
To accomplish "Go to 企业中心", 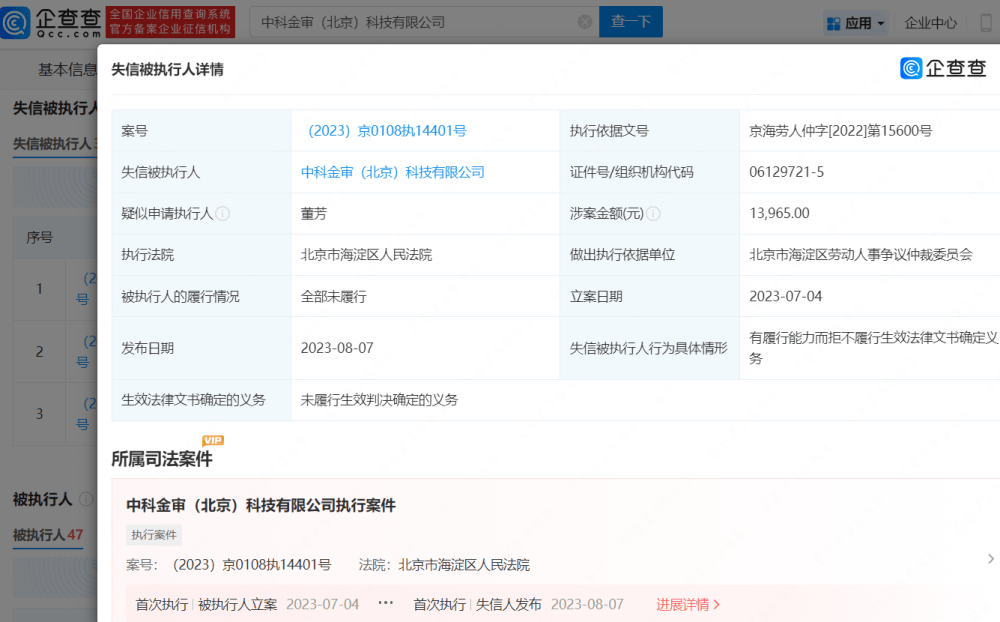I will (930, 23).
